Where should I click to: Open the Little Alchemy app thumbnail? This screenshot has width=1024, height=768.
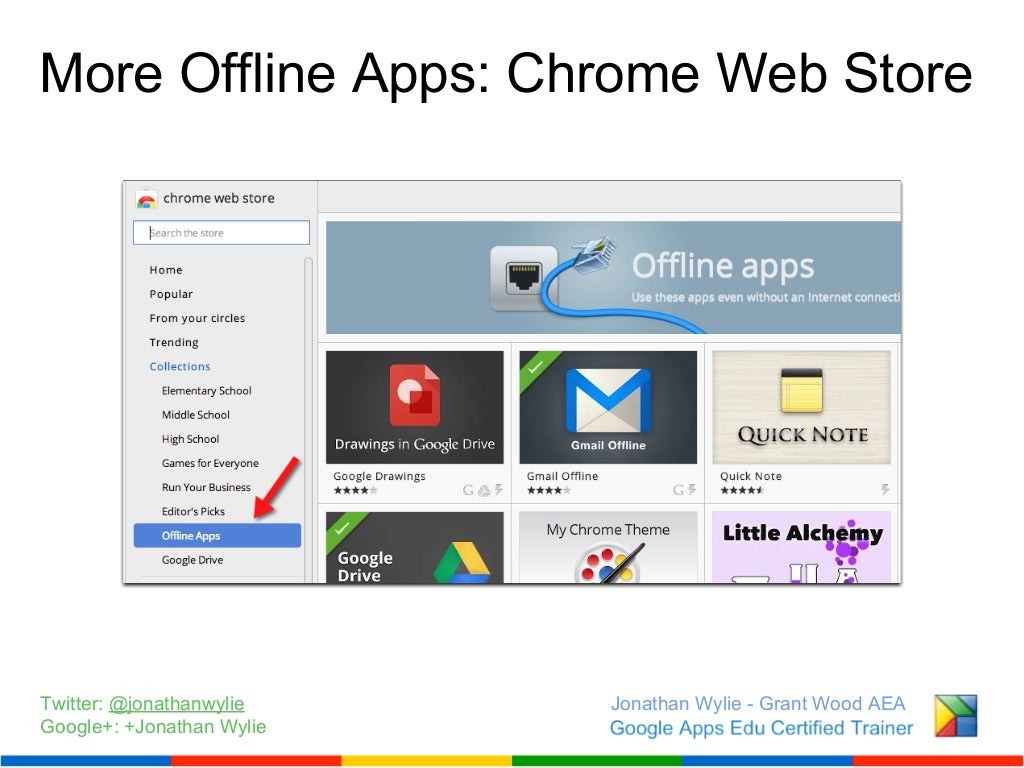click(x=801, y=547)
